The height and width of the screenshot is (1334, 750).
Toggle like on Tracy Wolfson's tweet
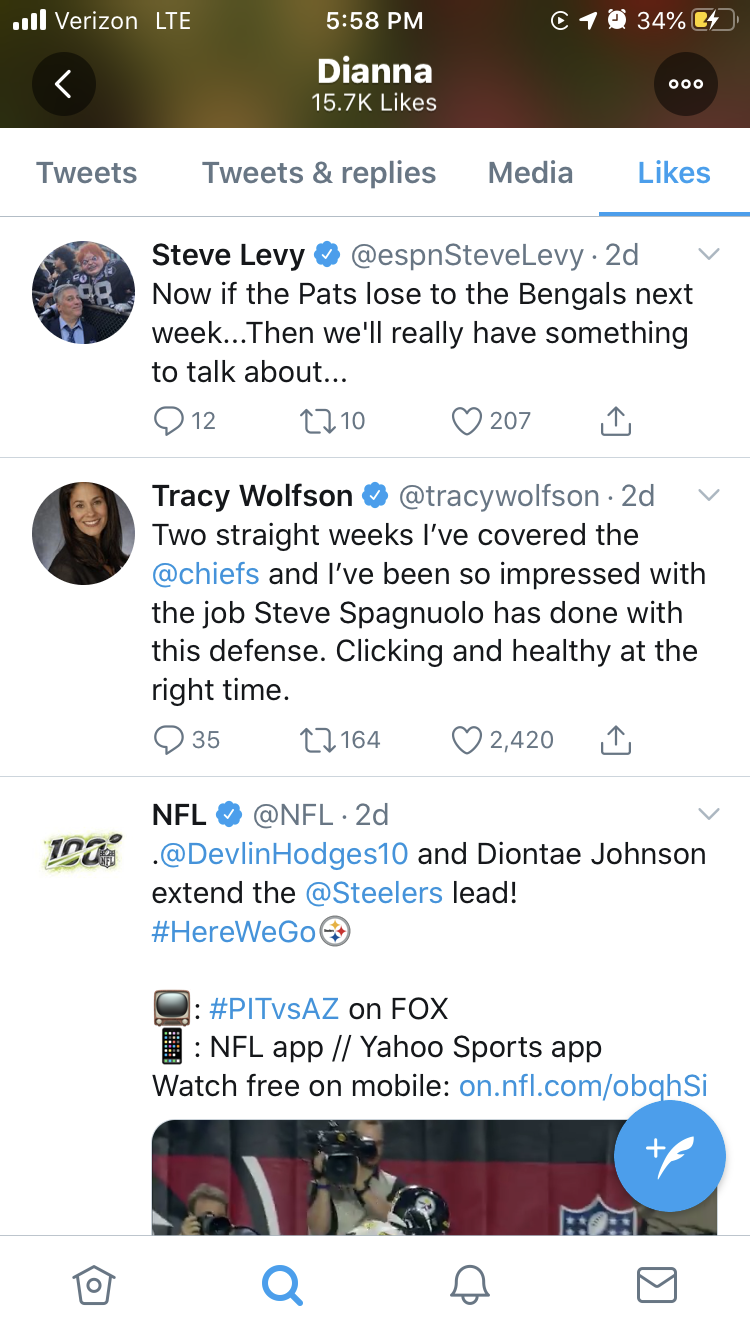(467, 740)
